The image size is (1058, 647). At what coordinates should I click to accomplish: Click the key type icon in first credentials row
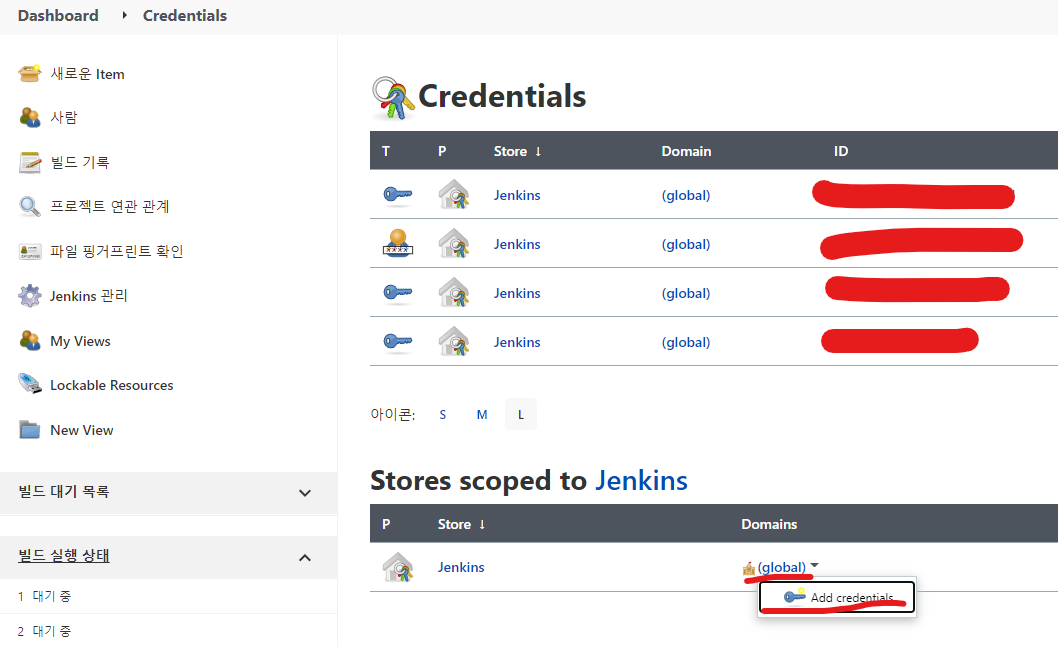[398, 195]
